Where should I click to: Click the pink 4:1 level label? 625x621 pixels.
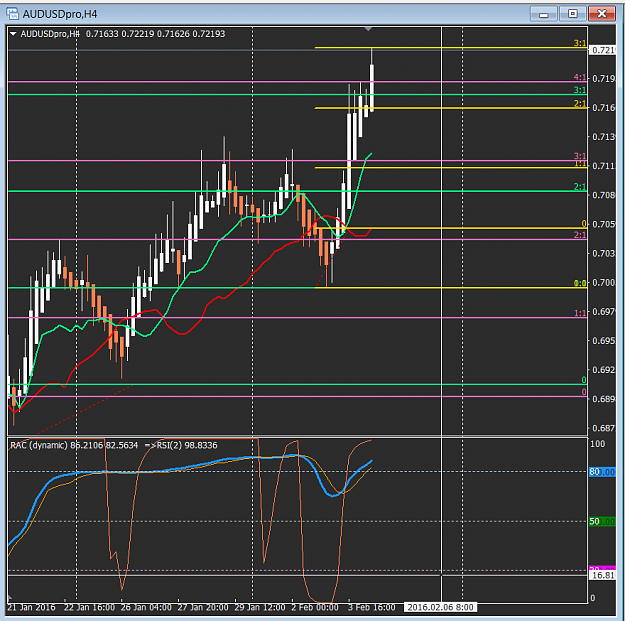580,77
